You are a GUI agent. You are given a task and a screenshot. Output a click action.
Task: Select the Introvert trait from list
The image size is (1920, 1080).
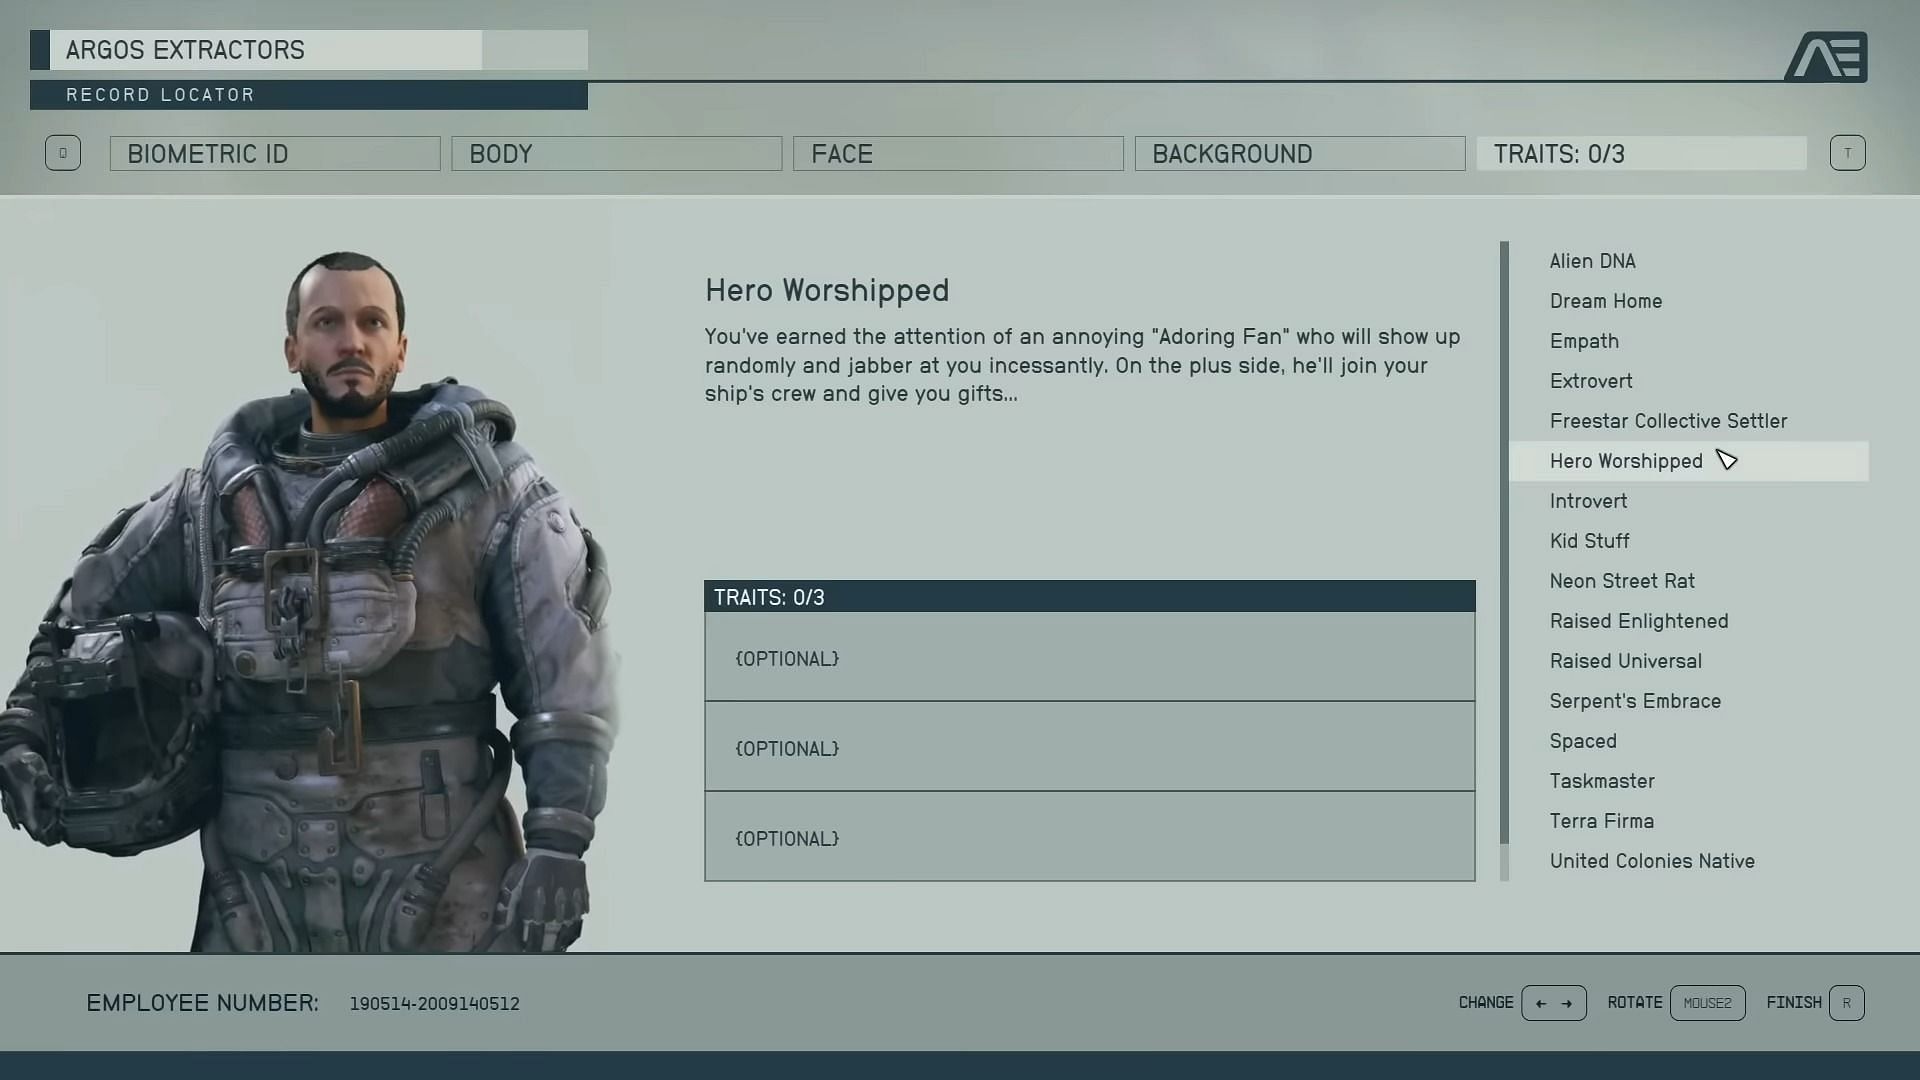point(1589,500)
